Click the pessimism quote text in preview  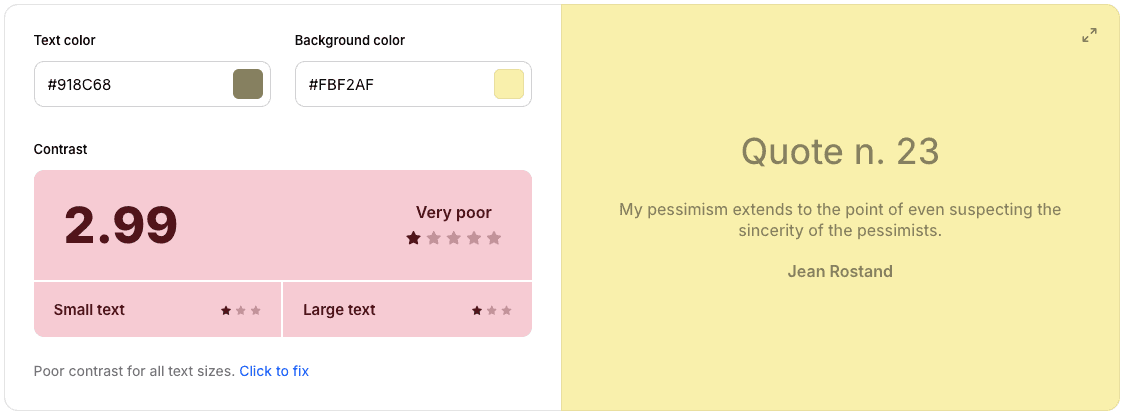click(x=840, y=220)
